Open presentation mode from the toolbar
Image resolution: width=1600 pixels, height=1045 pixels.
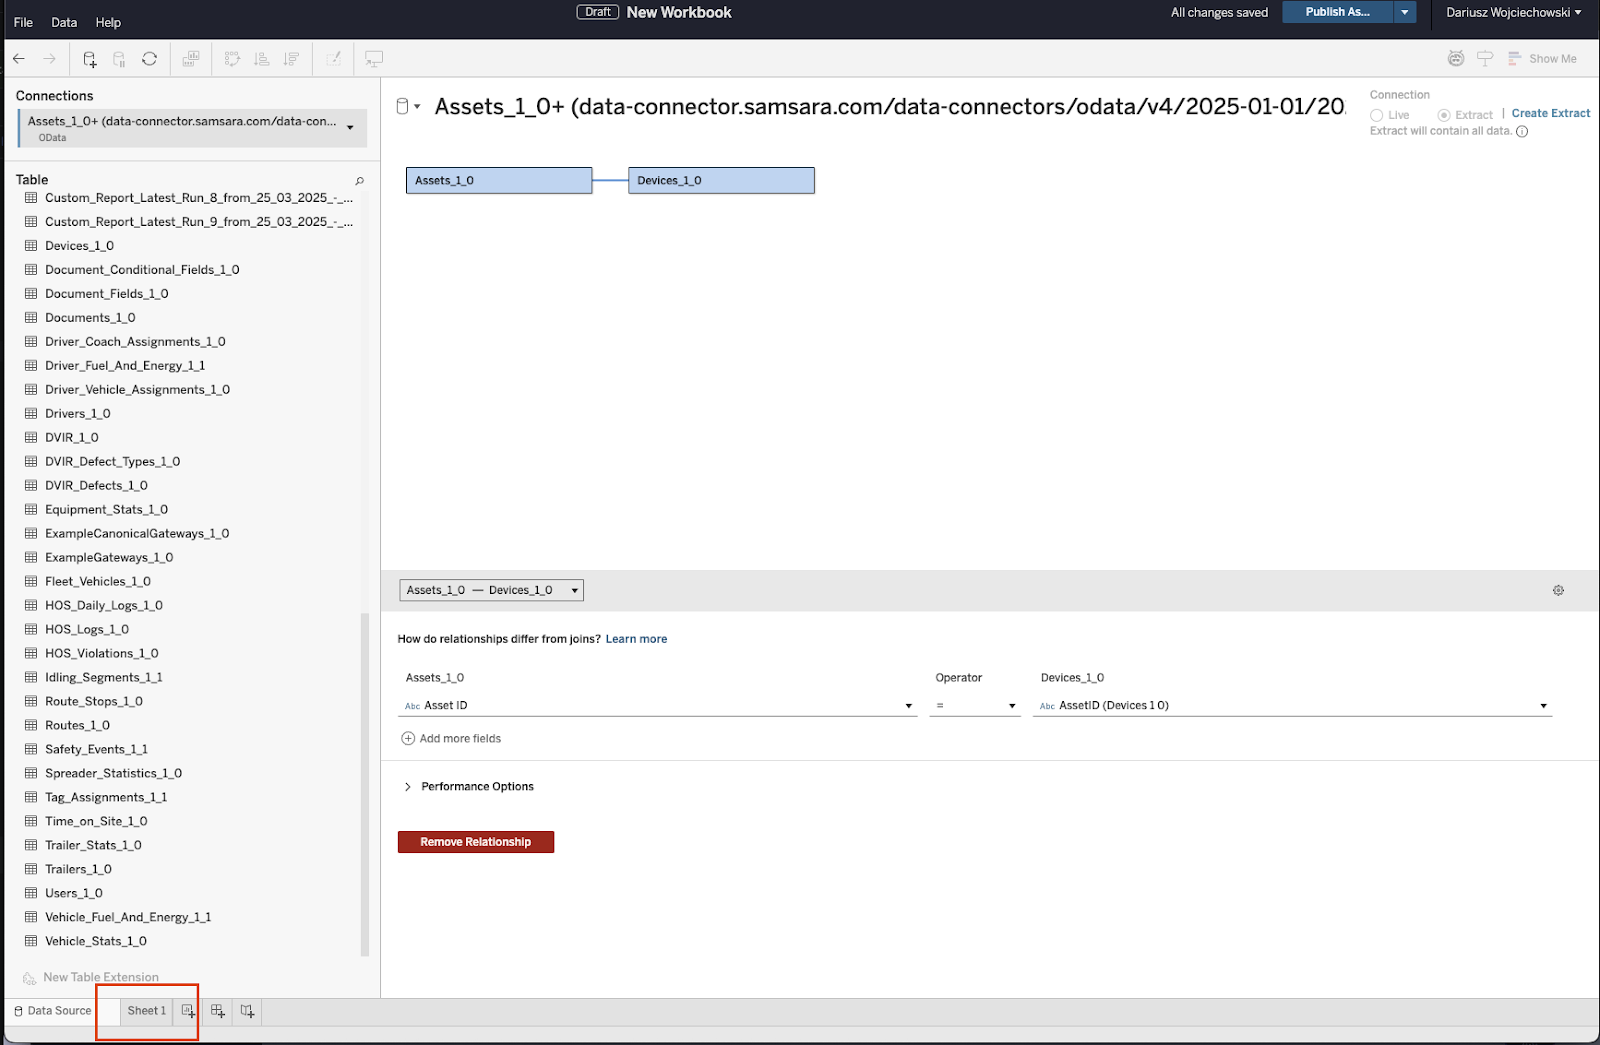click(374, 59)
